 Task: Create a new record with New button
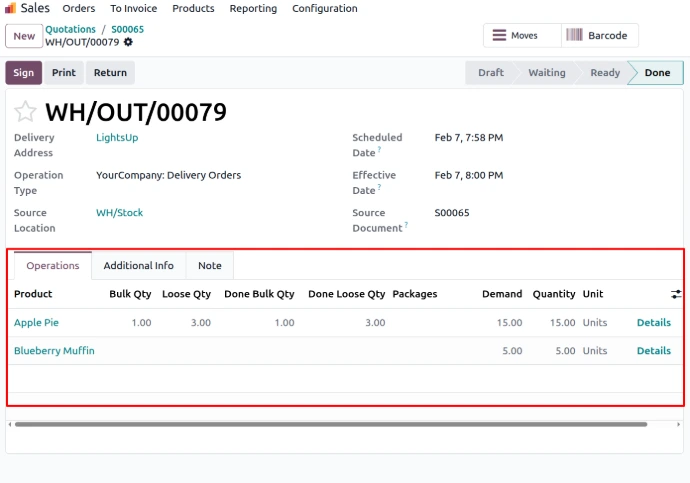pyautogui.click(x=24, y=36)
